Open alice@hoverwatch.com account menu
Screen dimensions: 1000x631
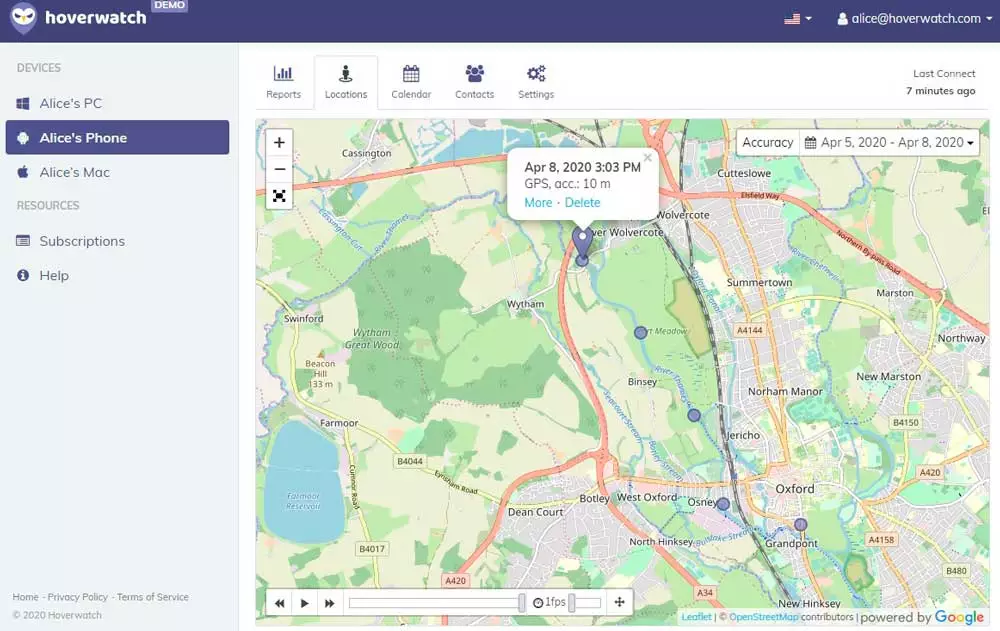[x=915, y=19]
